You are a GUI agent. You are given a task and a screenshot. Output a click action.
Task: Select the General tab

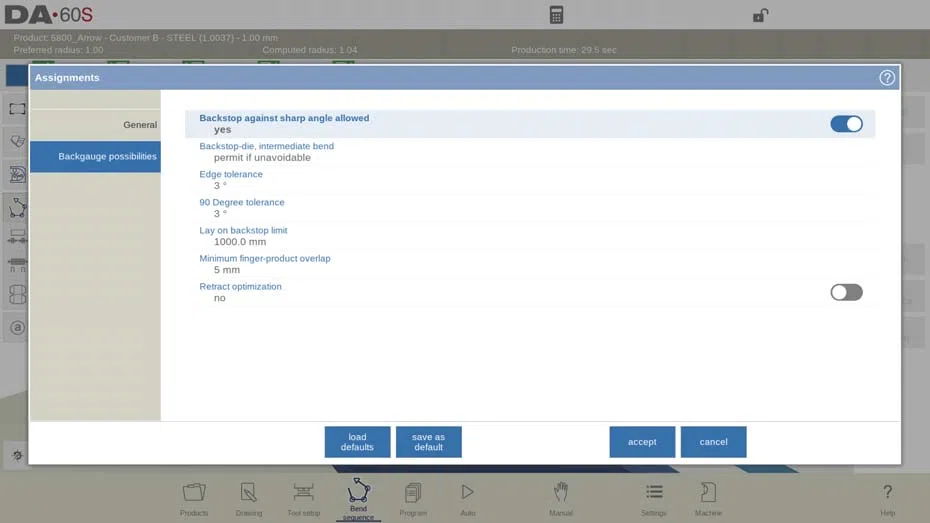pyautogui.click(x=95, y=125)
